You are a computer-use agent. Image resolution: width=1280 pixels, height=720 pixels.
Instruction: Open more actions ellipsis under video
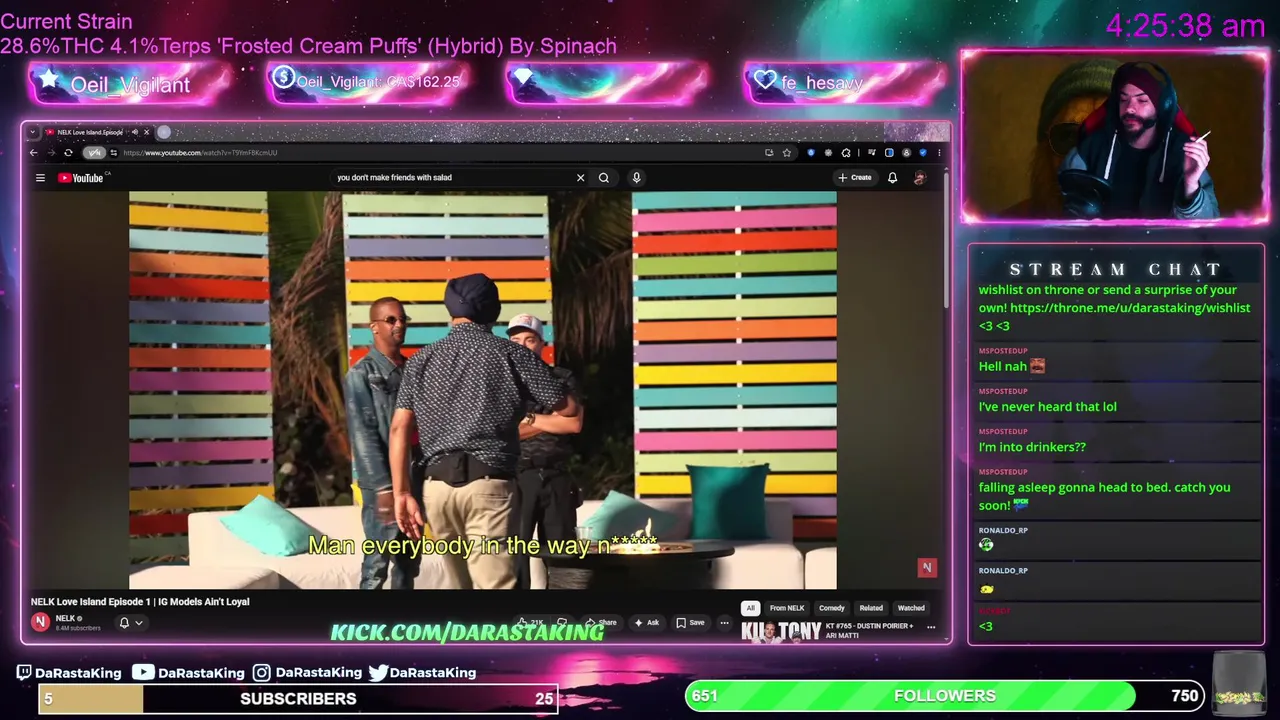(x=724, y=623)
